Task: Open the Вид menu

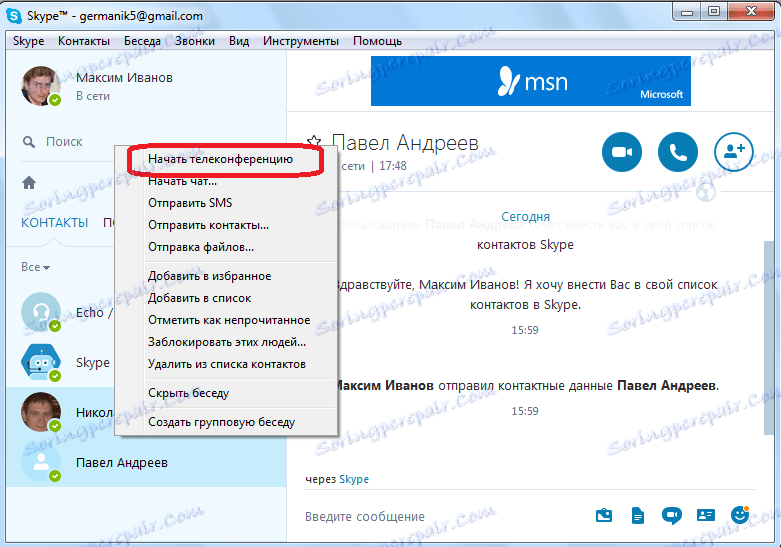Action: [x=239, y=41]
